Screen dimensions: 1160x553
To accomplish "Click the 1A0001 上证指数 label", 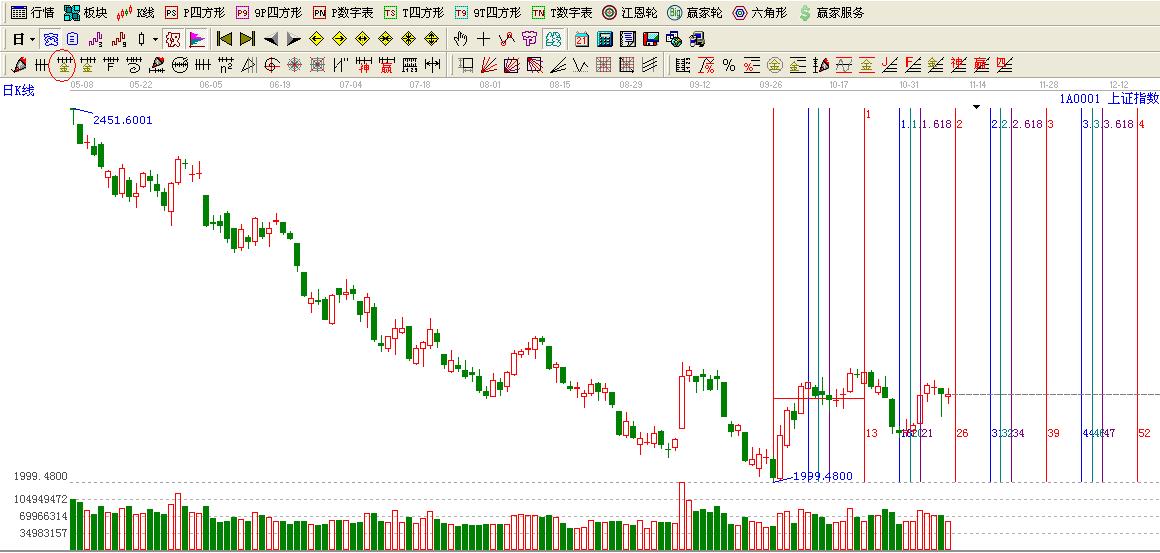I will tap(1108, 98).
